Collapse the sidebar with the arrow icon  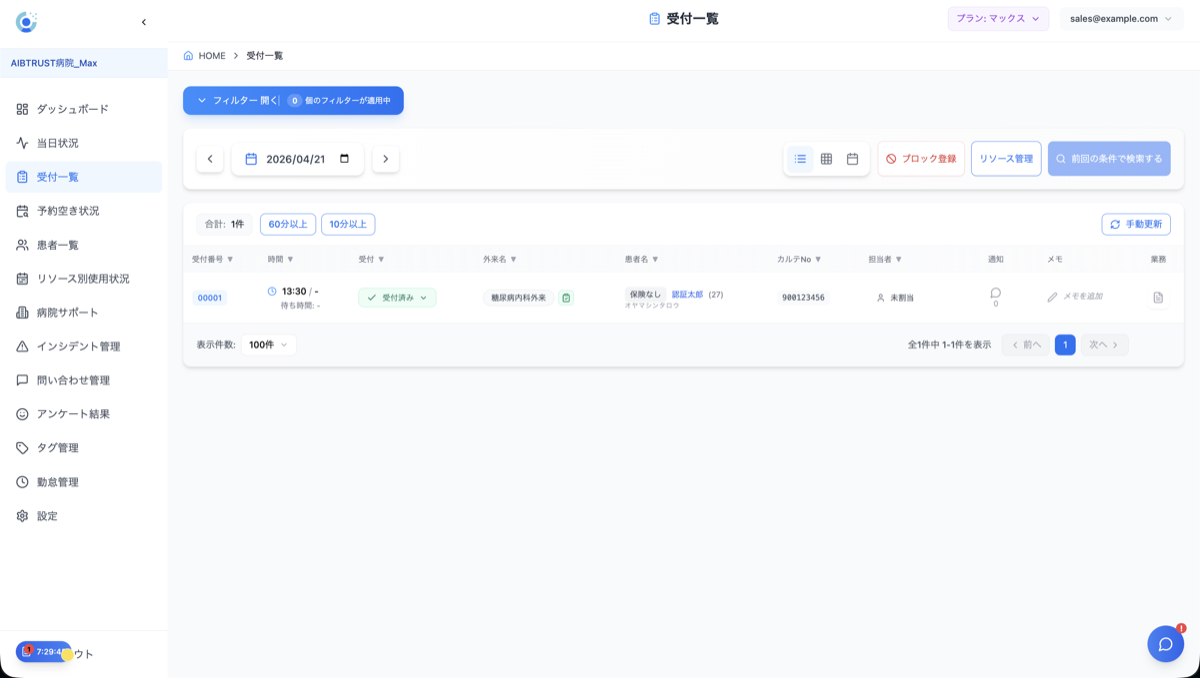(144, 22)
